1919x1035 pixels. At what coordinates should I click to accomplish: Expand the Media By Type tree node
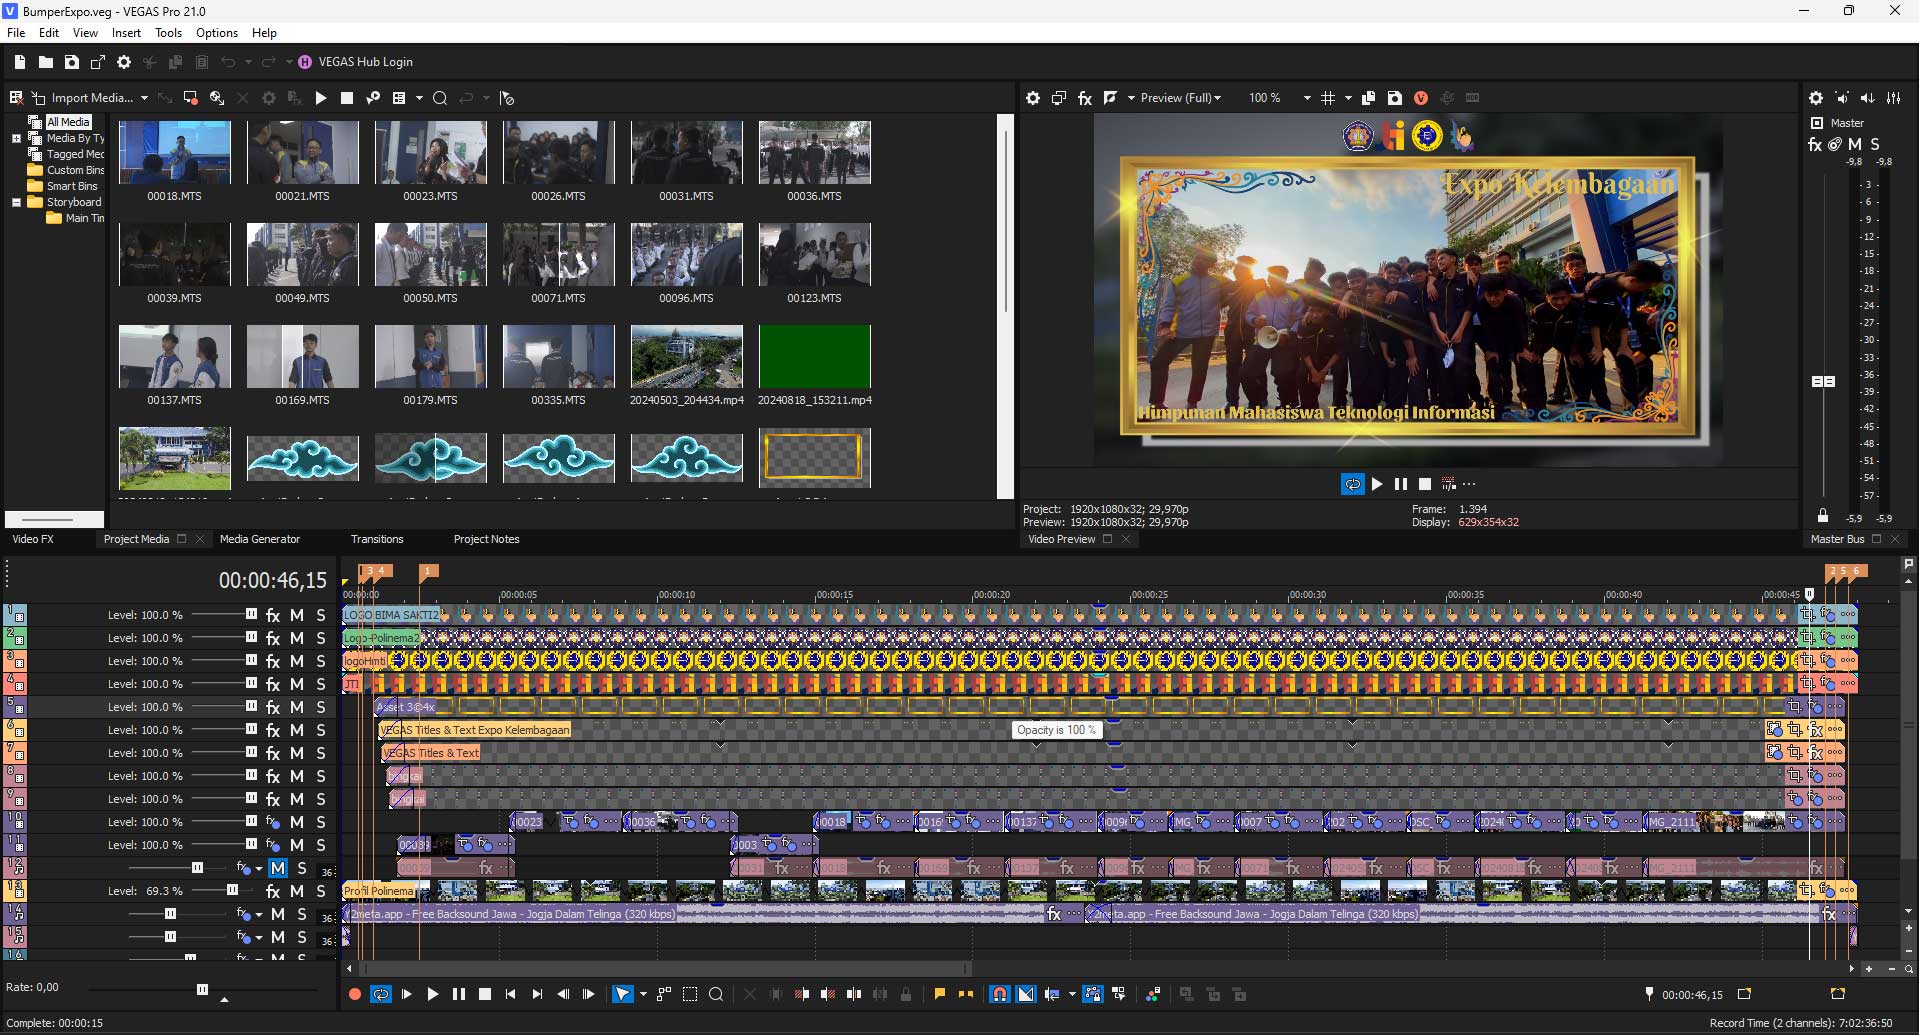pyautogui.click(x=16, y=138)
